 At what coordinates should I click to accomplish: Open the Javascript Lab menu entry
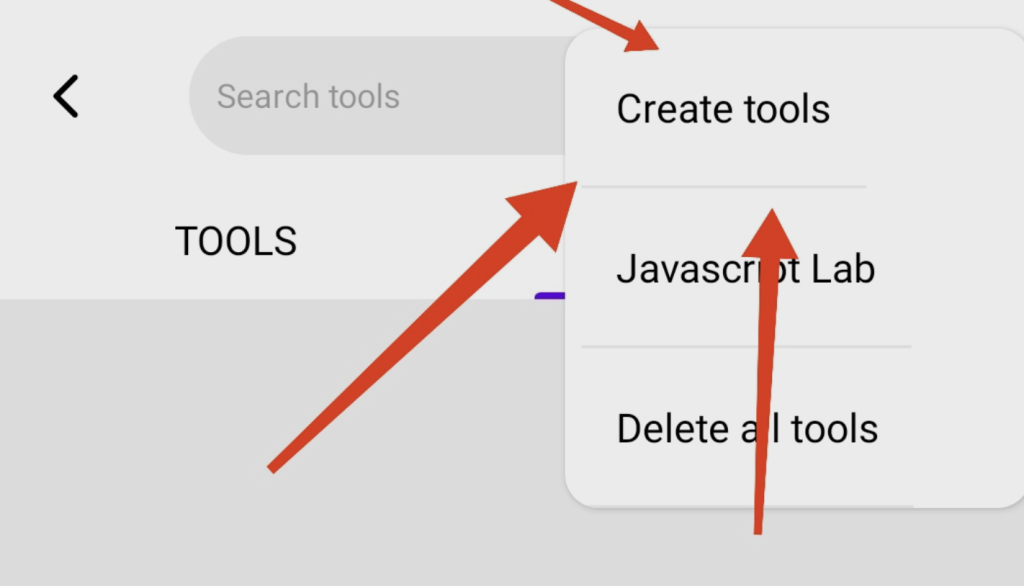[745, 269]
